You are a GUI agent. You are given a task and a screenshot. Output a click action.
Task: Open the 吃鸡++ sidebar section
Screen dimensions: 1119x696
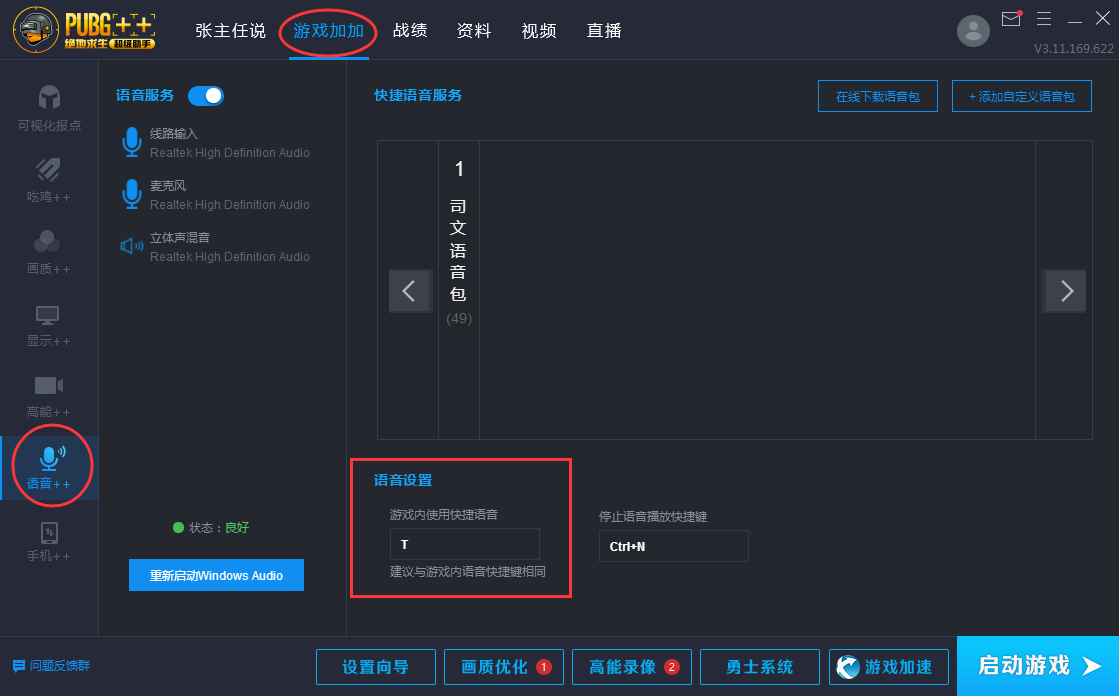click(x=49, y=181)
